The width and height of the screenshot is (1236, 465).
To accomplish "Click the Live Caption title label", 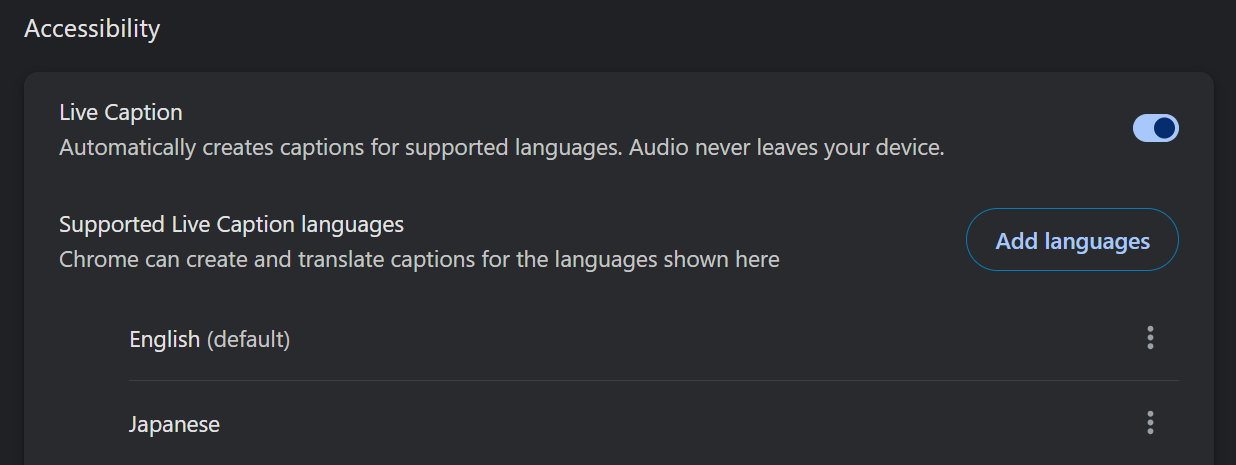I will [x=121, y=113].
